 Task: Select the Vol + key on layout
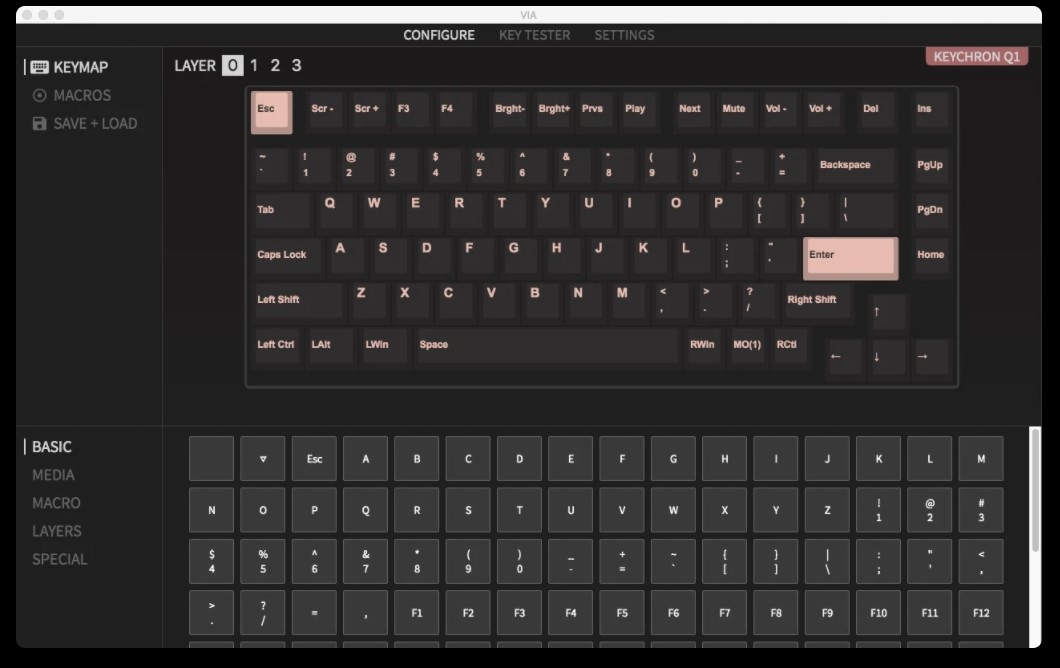point(823,110)
